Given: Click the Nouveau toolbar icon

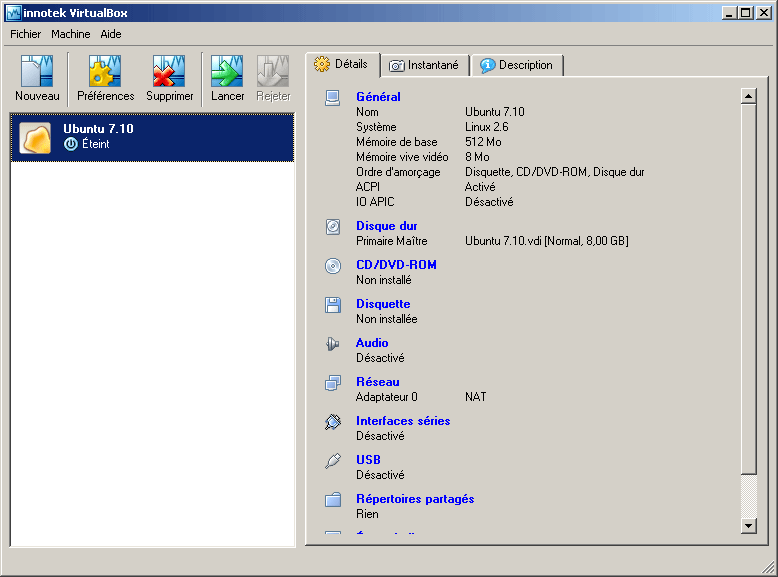Looking at the screenshot, I should (37, 71).
